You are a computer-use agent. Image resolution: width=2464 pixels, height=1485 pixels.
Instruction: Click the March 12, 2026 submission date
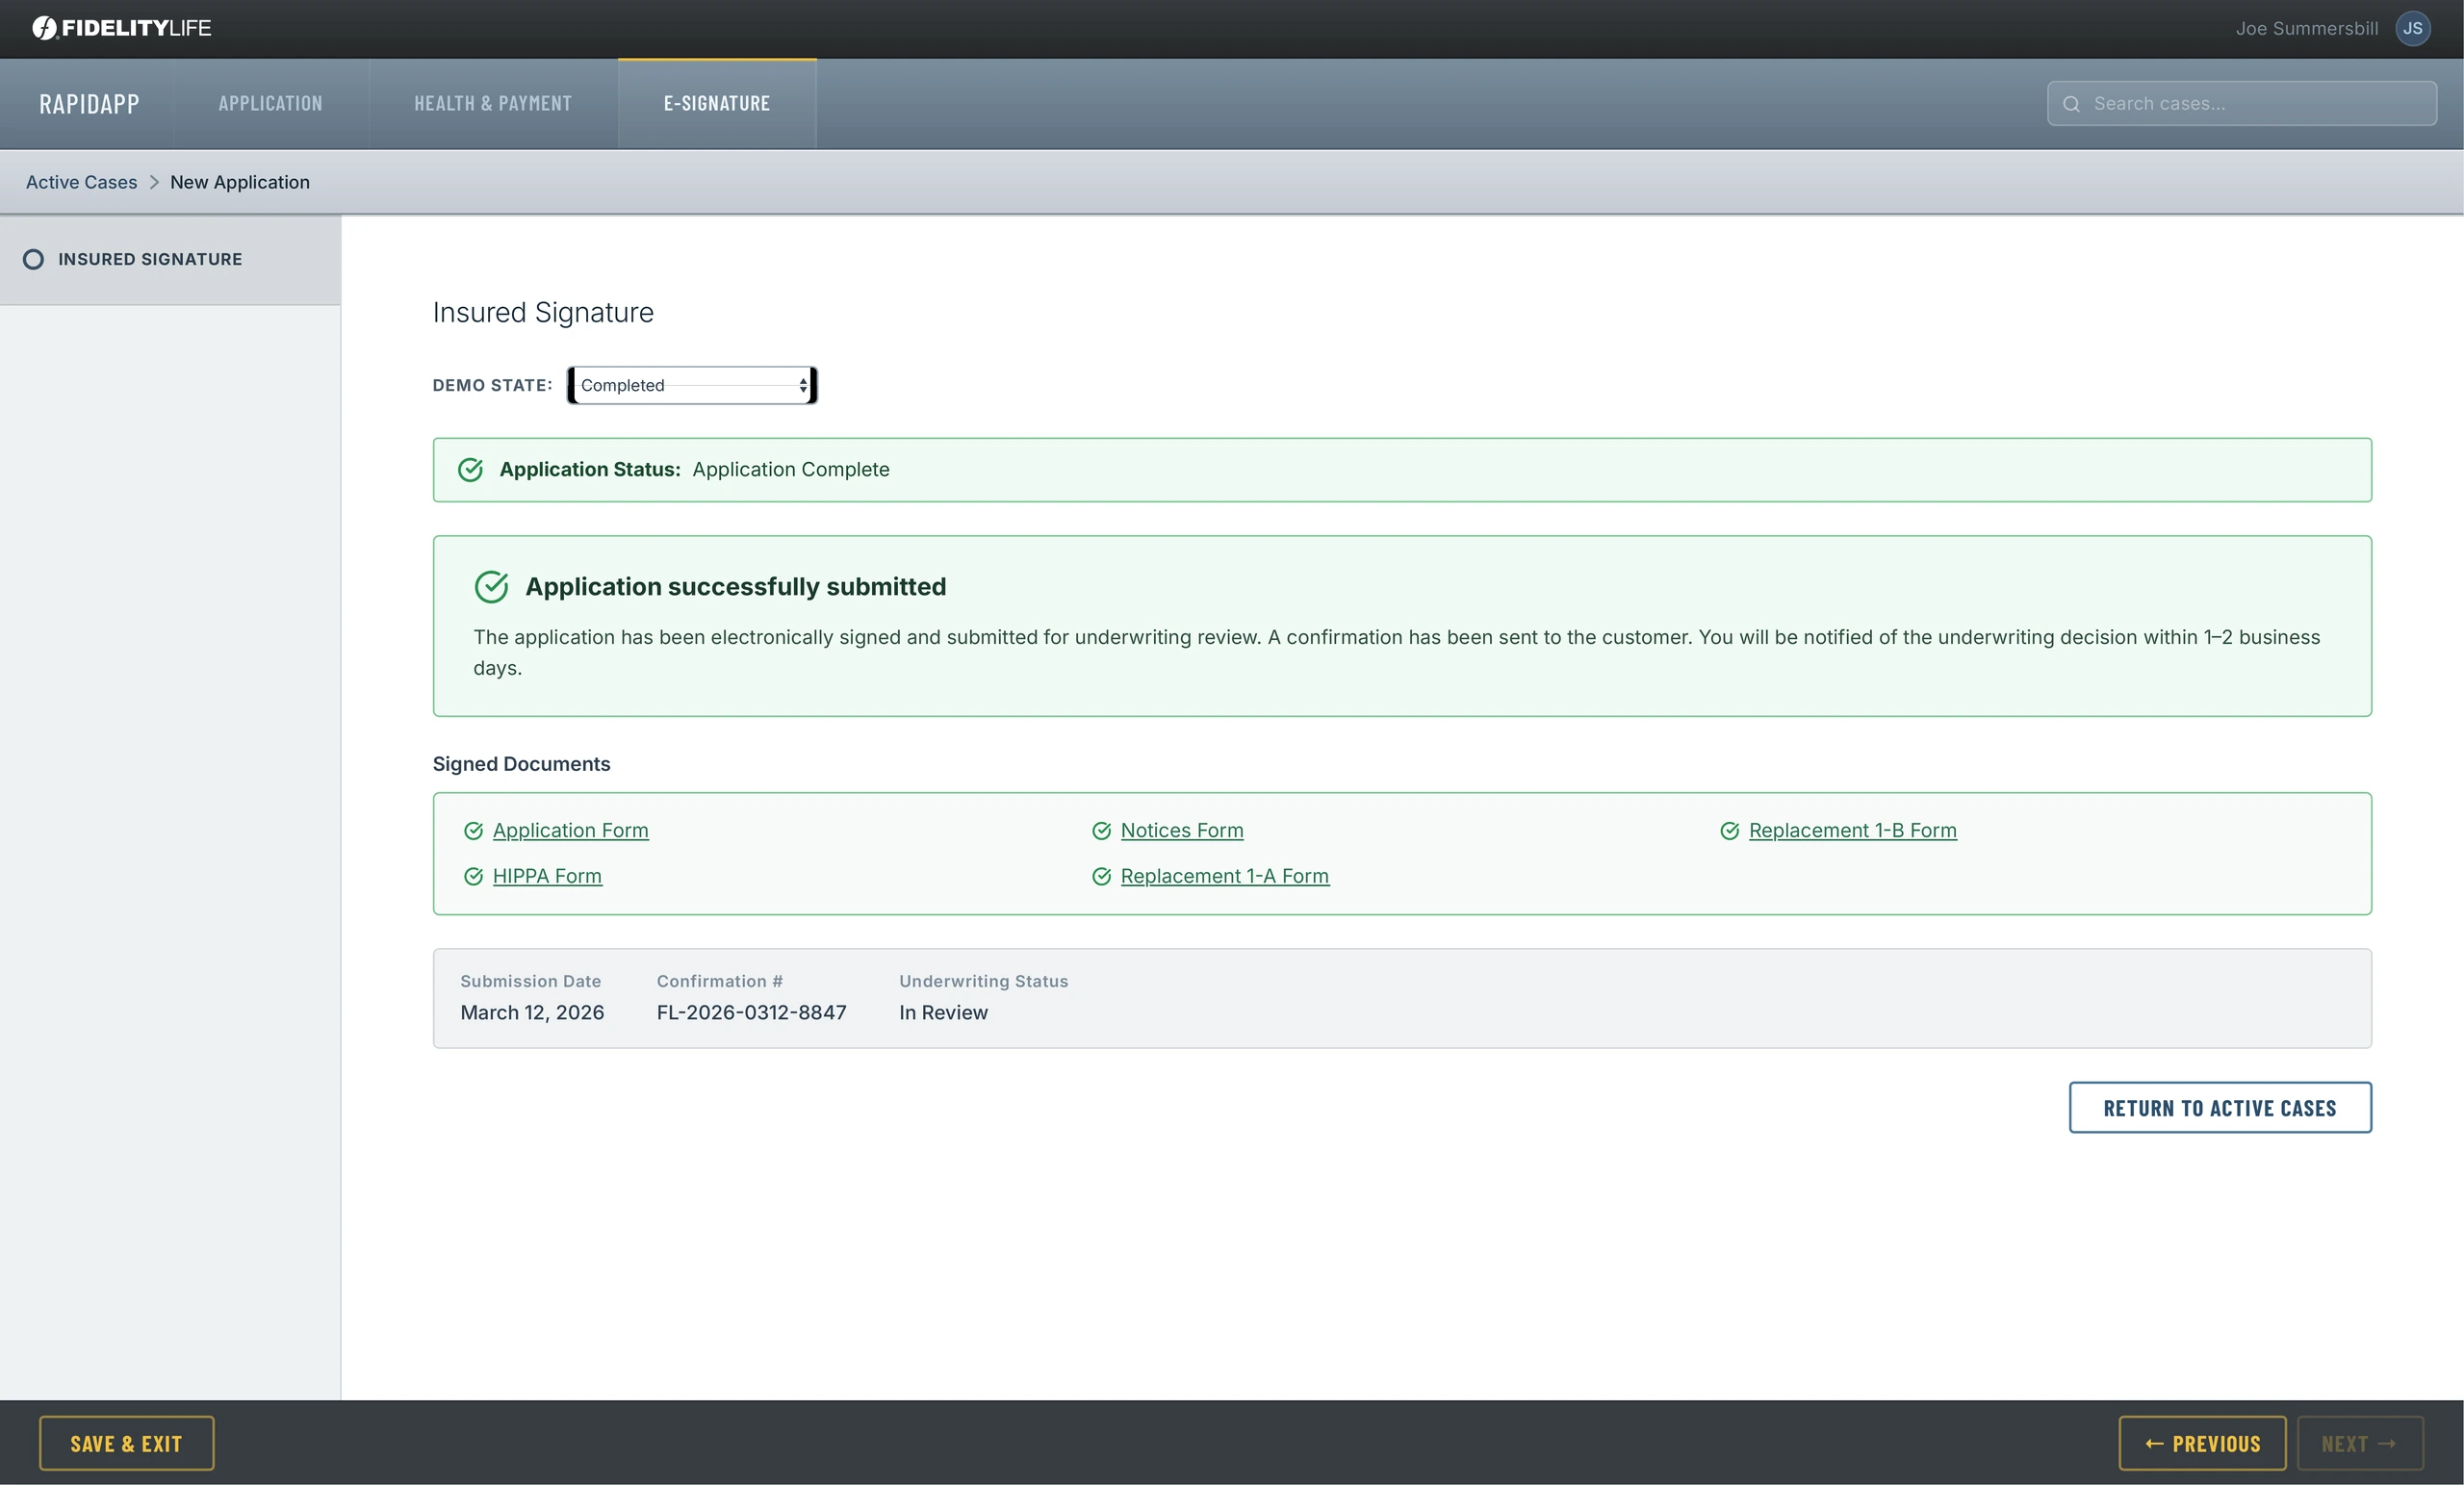[x=532, y=1013]
